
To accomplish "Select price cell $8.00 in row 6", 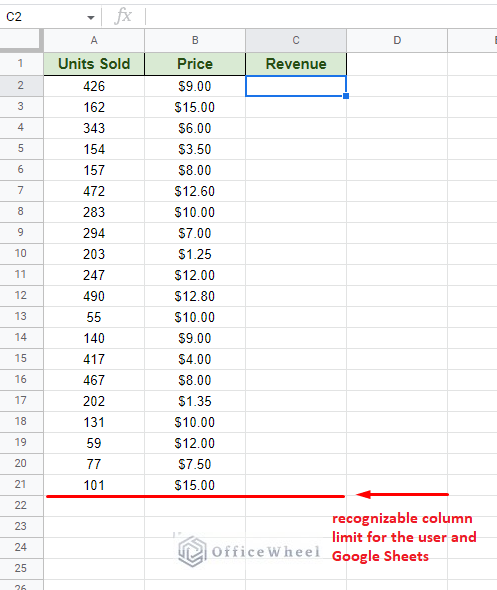I will click(x=195, y=170).
